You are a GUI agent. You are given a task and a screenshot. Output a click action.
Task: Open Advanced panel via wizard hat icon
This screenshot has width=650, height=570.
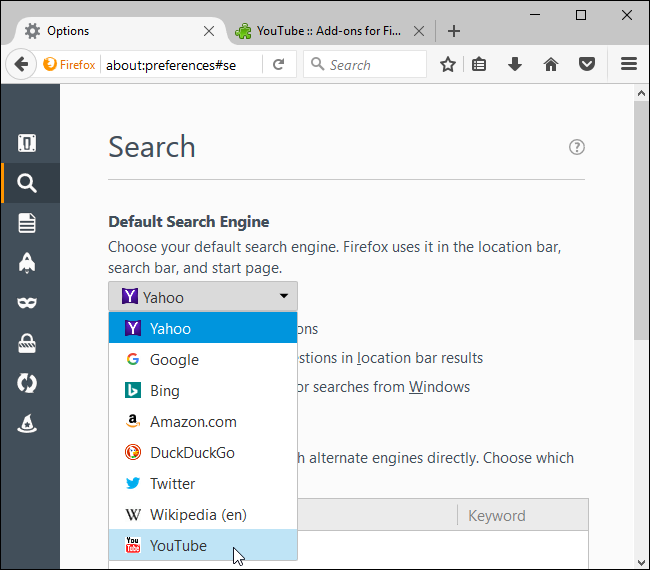(27, 424)
